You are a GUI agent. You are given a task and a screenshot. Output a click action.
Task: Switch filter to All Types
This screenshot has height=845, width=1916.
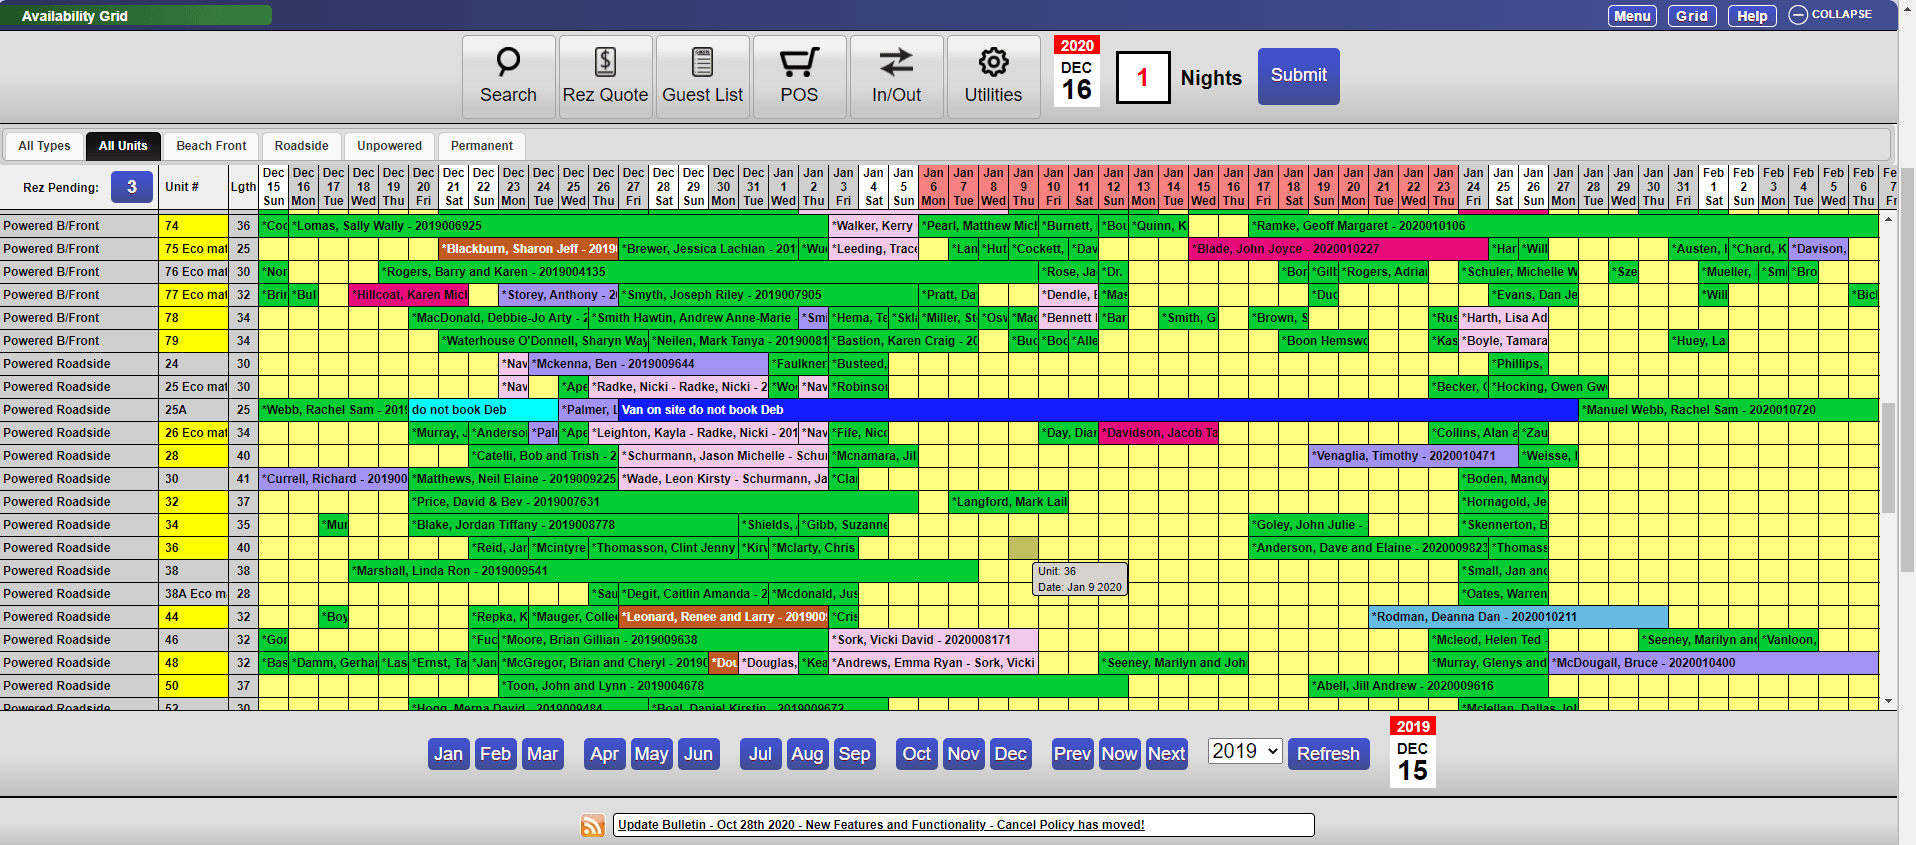click(44, 146)
